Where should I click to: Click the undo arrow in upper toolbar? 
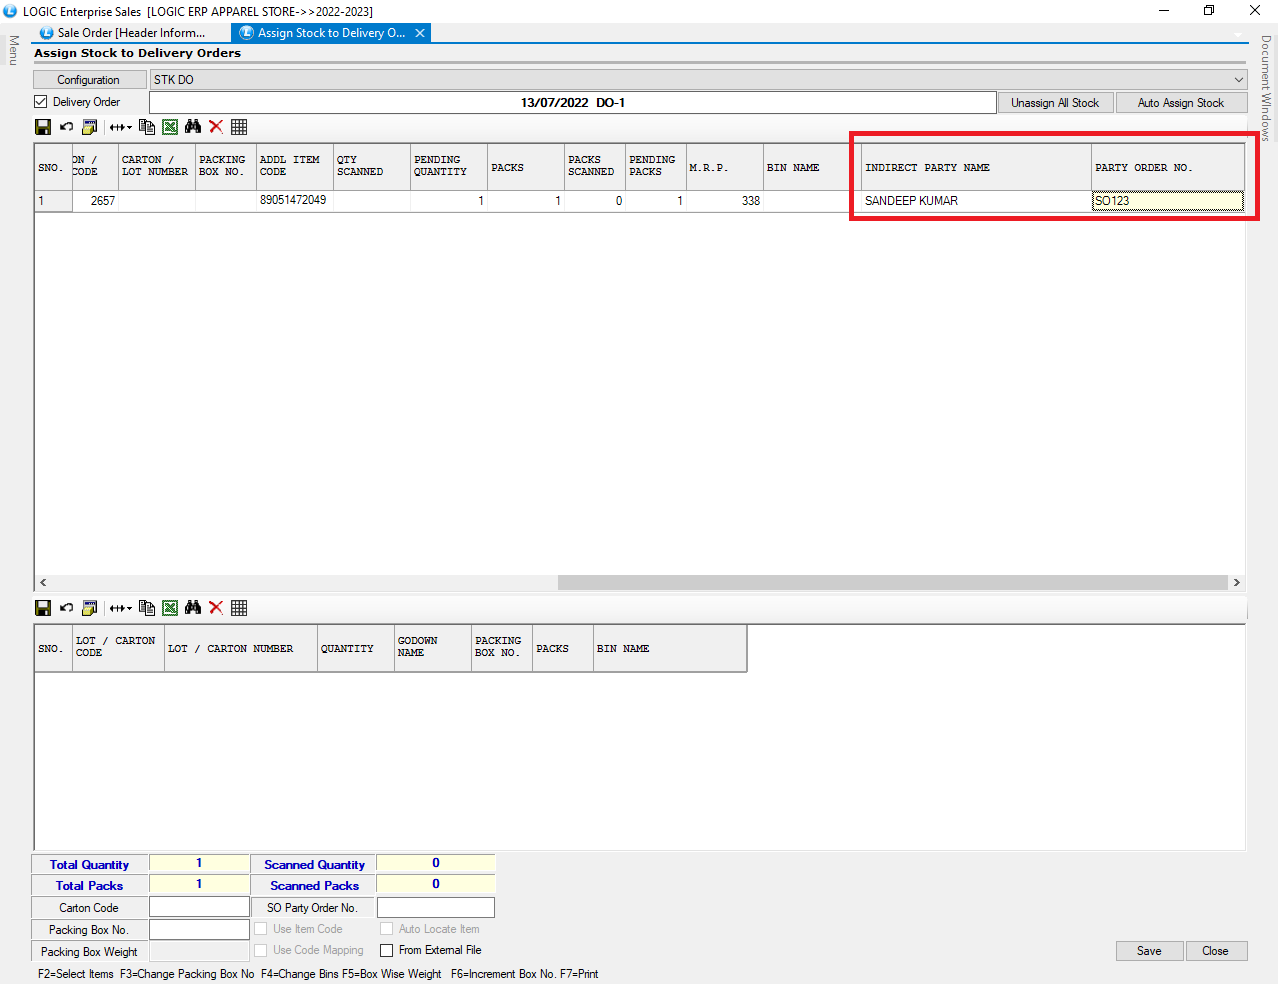[66, 127]
